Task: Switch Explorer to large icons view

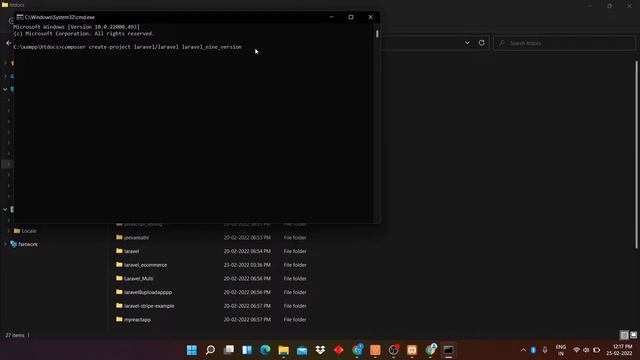Action: tap(633, 335)
